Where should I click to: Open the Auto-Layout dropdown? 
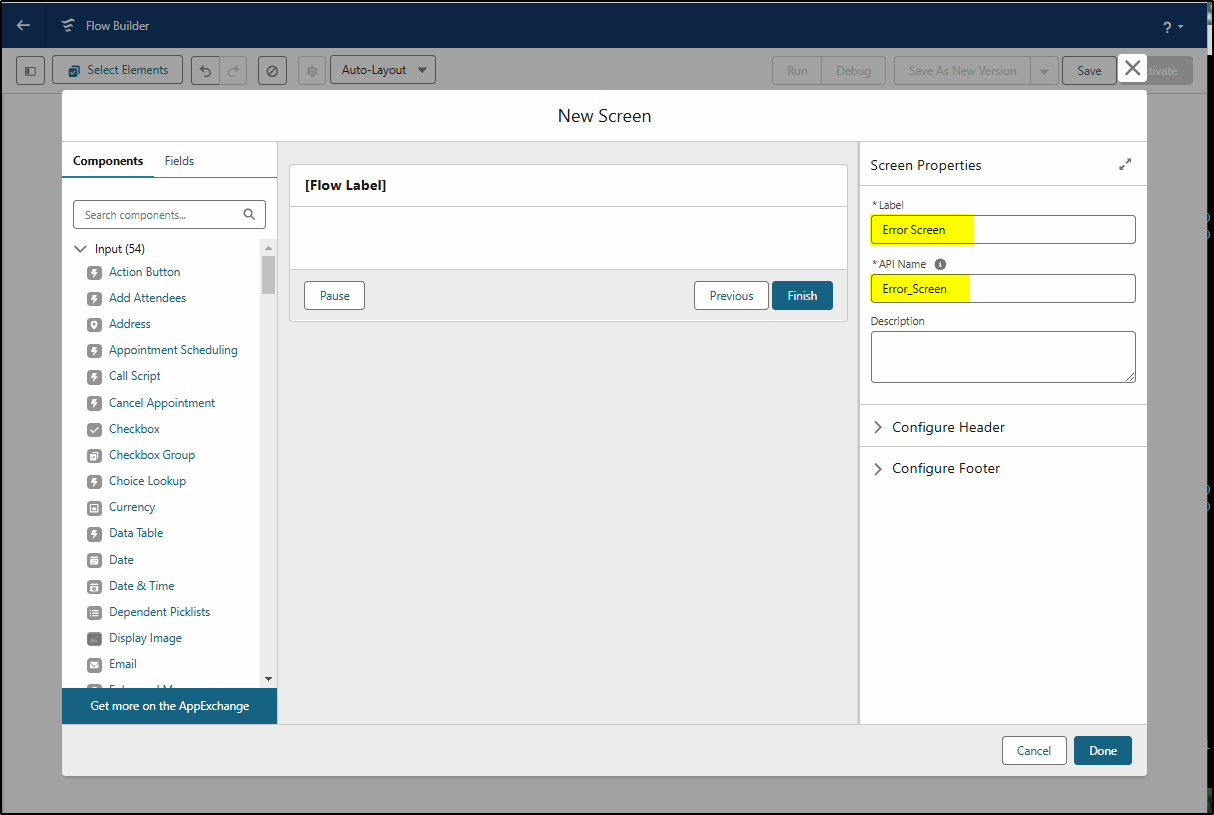(x=383, y=69)
